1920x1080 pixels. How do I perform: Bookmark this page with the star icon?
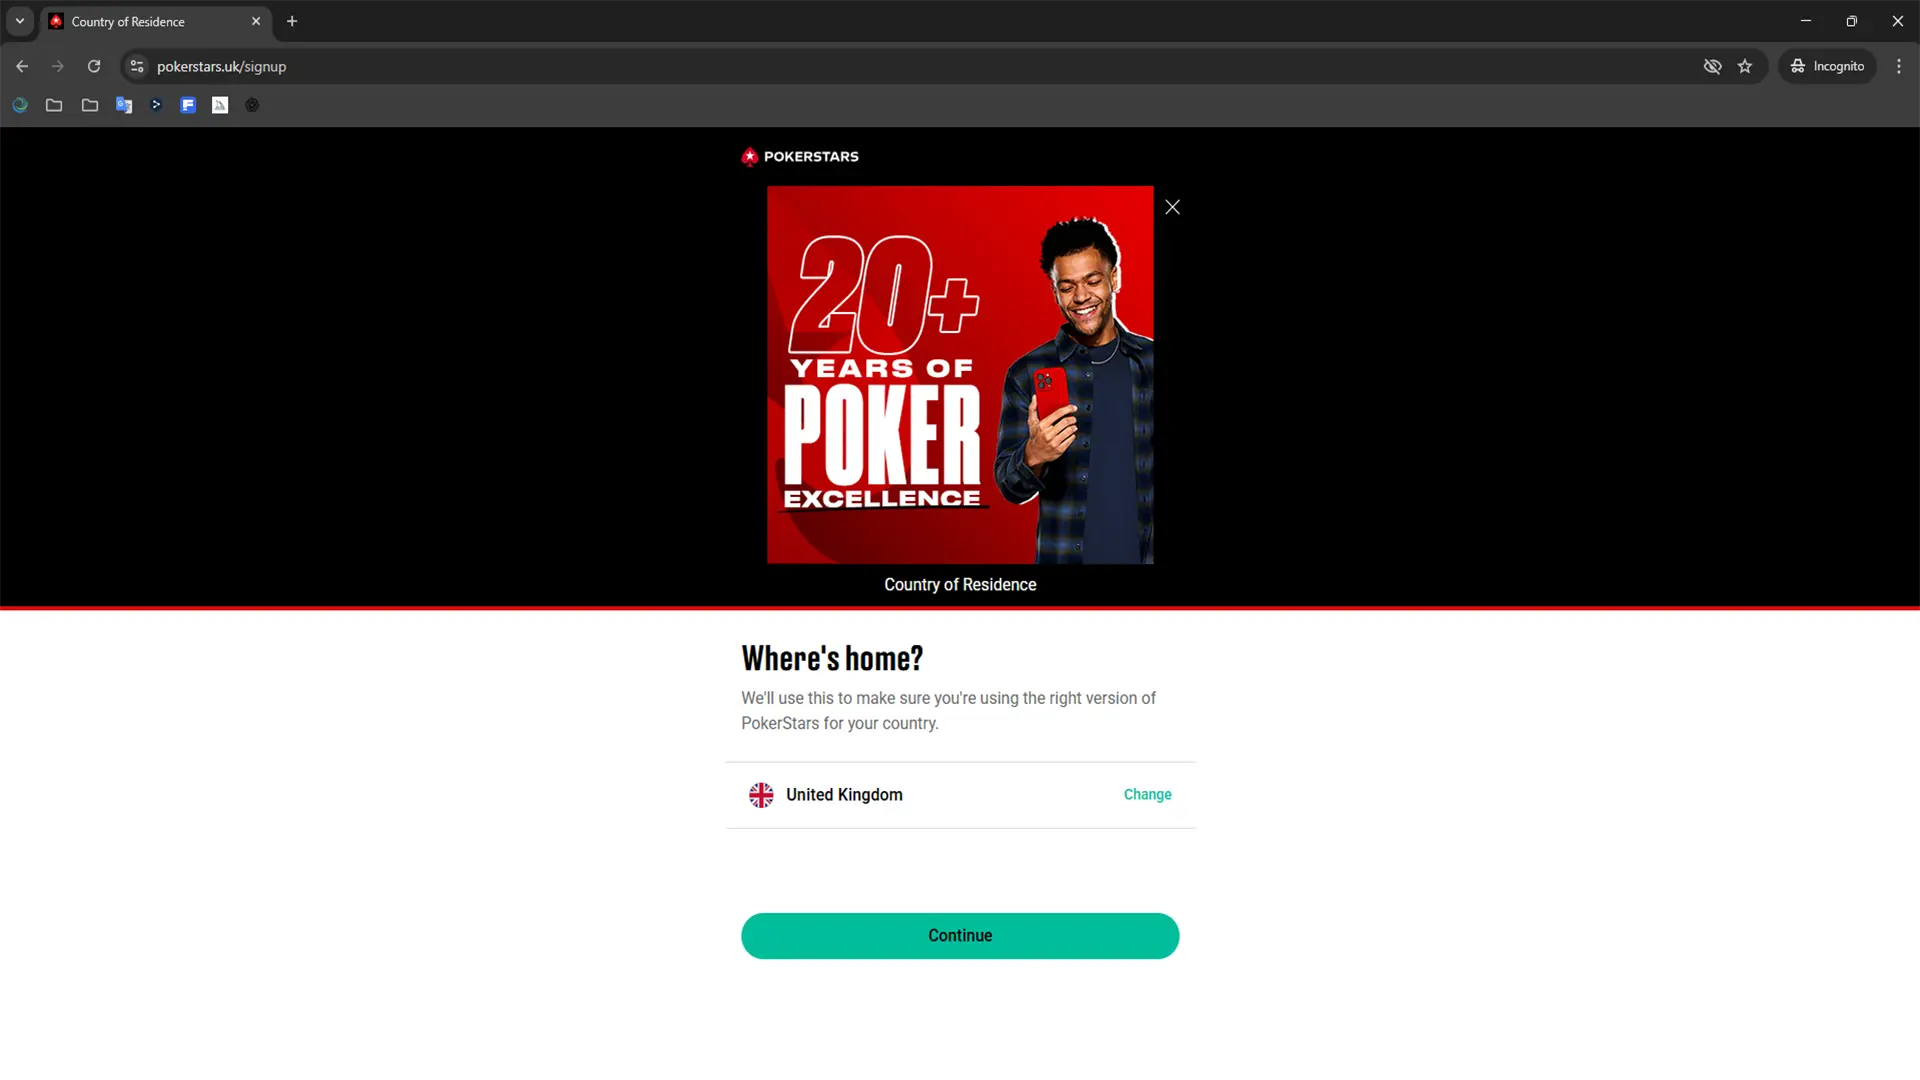coord(1745,66)
